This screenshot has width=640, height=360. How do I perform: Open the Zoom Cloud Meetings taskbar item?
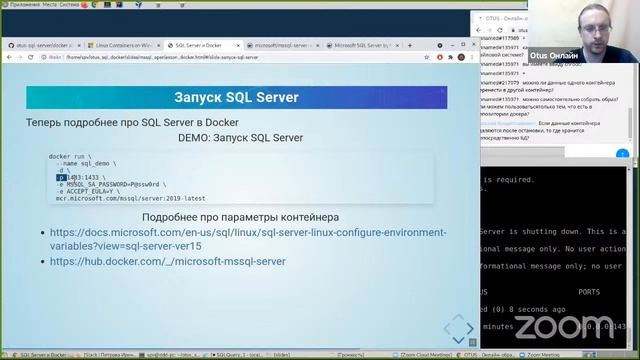(422, 355)
